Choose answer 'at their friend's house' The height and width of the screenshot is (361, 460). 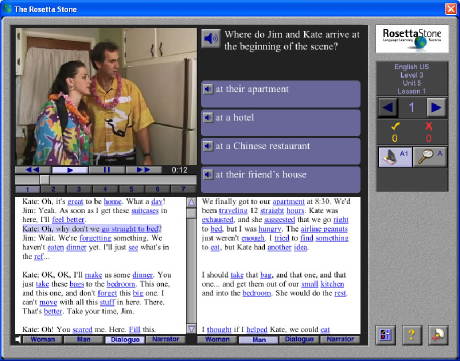281,179
